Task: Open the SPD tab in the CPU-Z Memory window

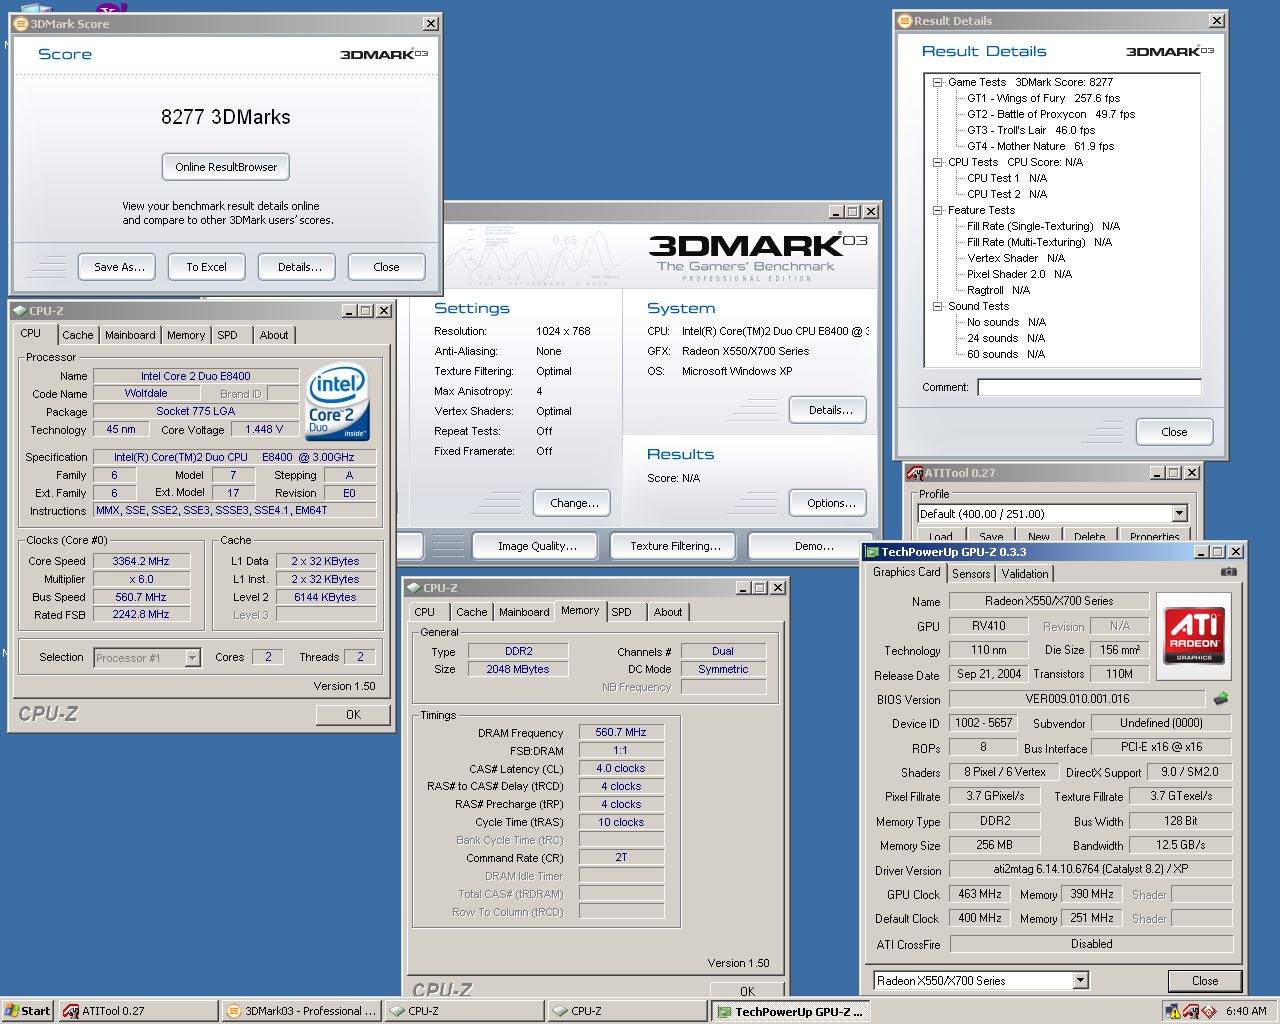Action: pyautogui.click(x=621, y=612)
